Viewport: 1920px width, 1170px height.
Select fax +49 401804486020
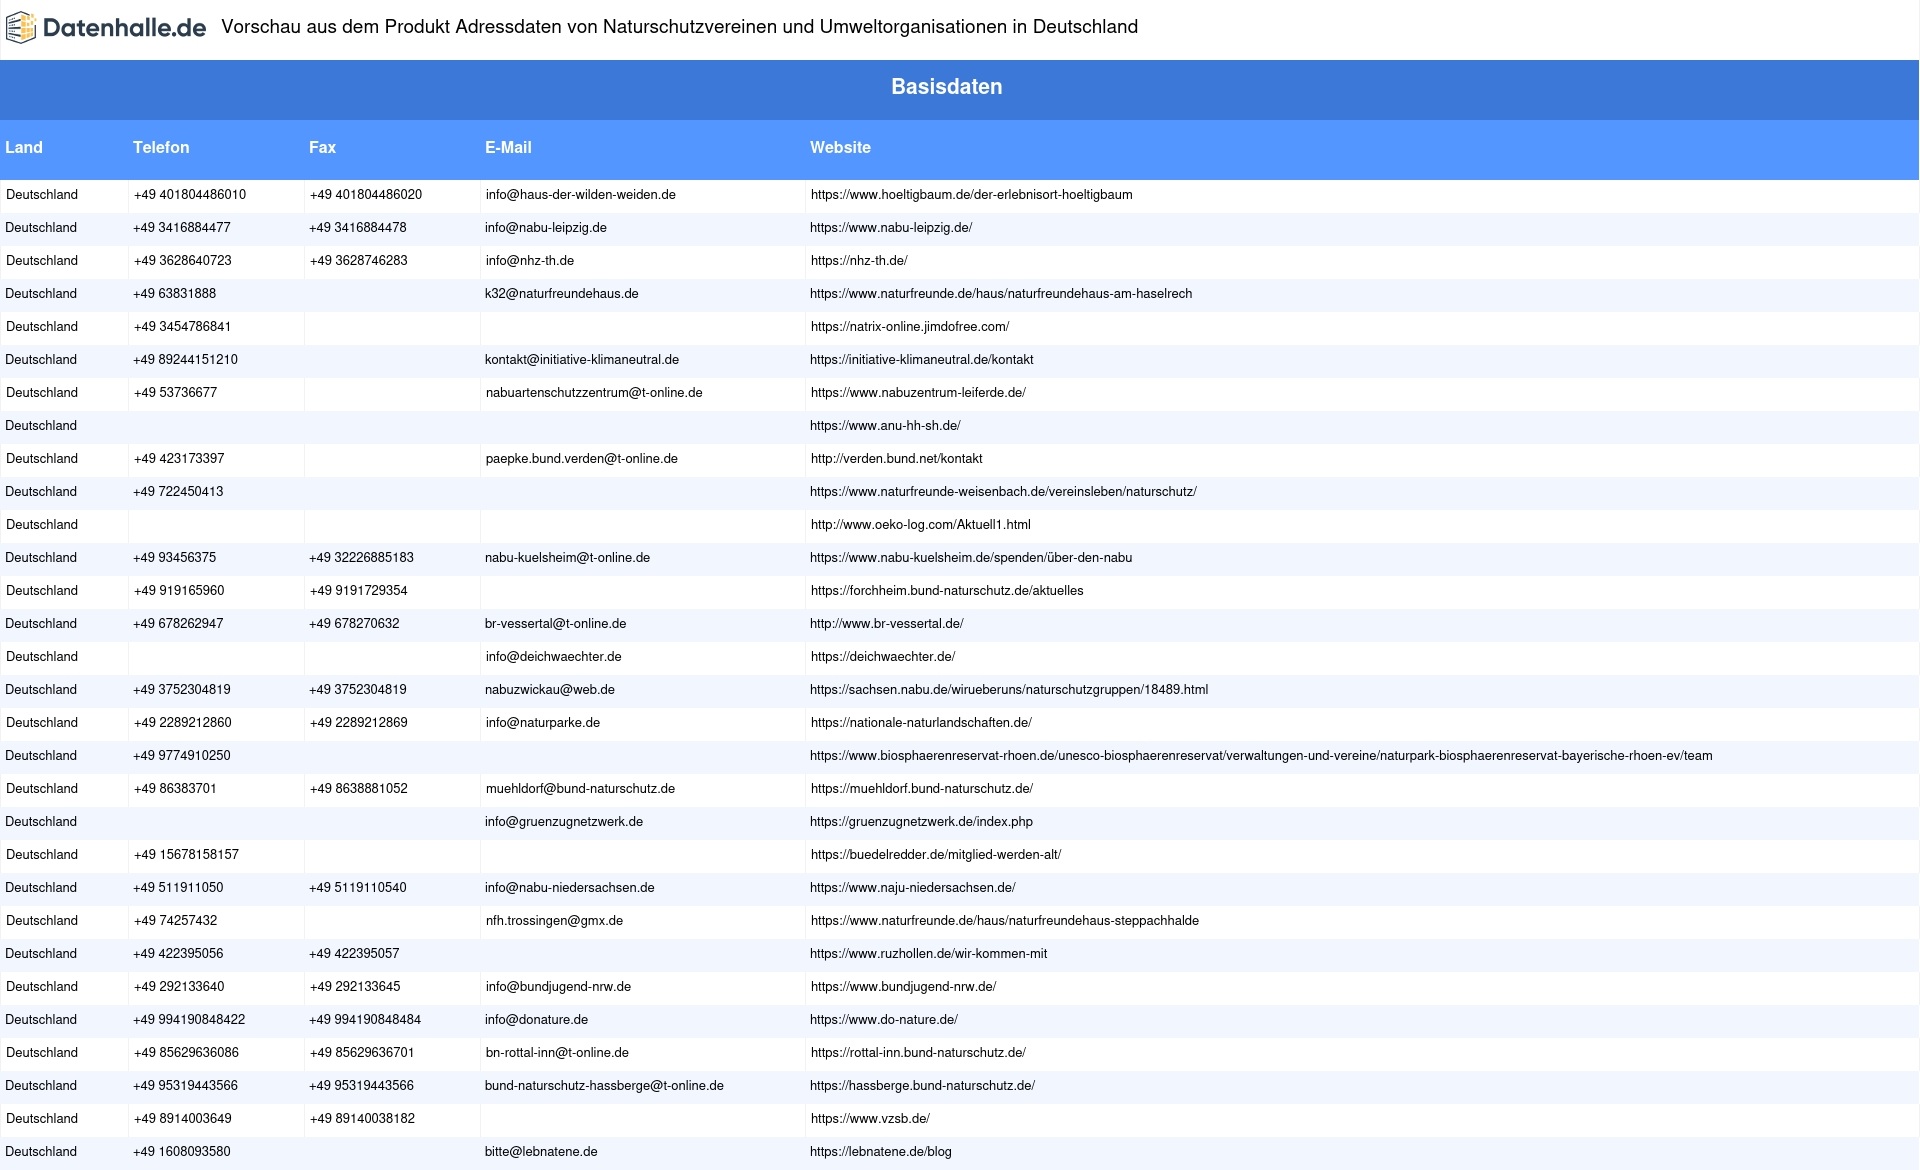366,195
